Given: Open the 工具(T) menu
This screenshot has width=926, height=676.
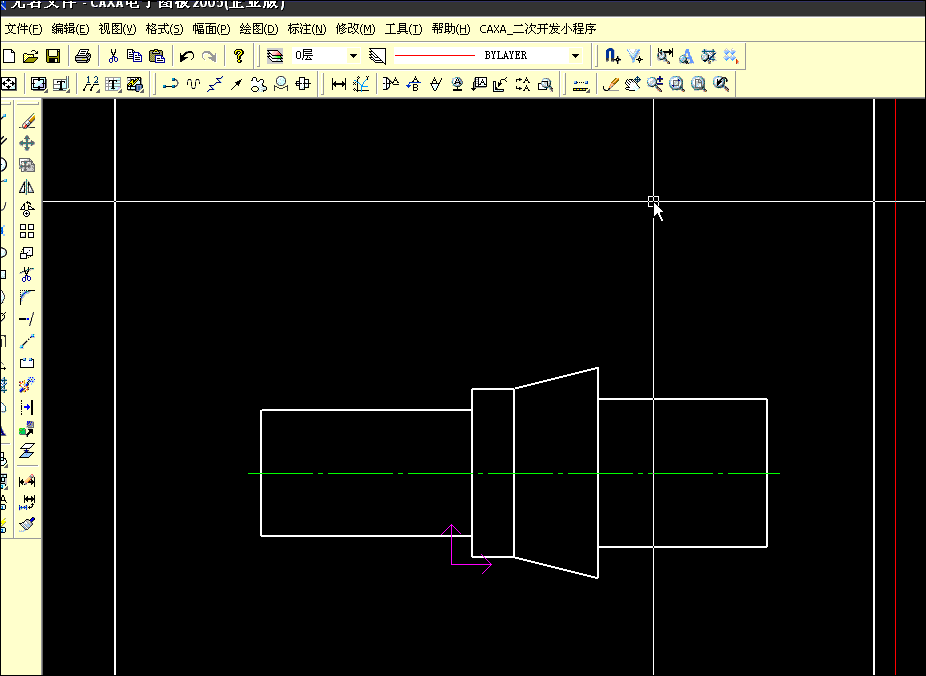Looking at the screenshot, I should point(403,29).
